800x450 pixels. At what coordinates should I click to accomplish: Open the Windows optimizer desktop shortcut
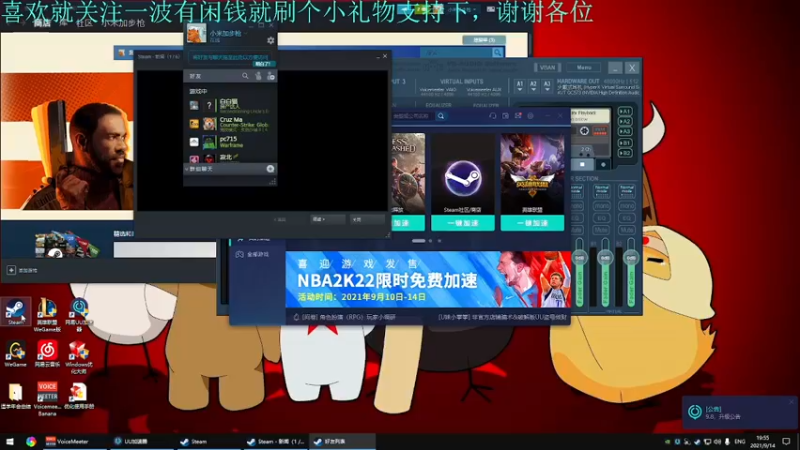79,357
